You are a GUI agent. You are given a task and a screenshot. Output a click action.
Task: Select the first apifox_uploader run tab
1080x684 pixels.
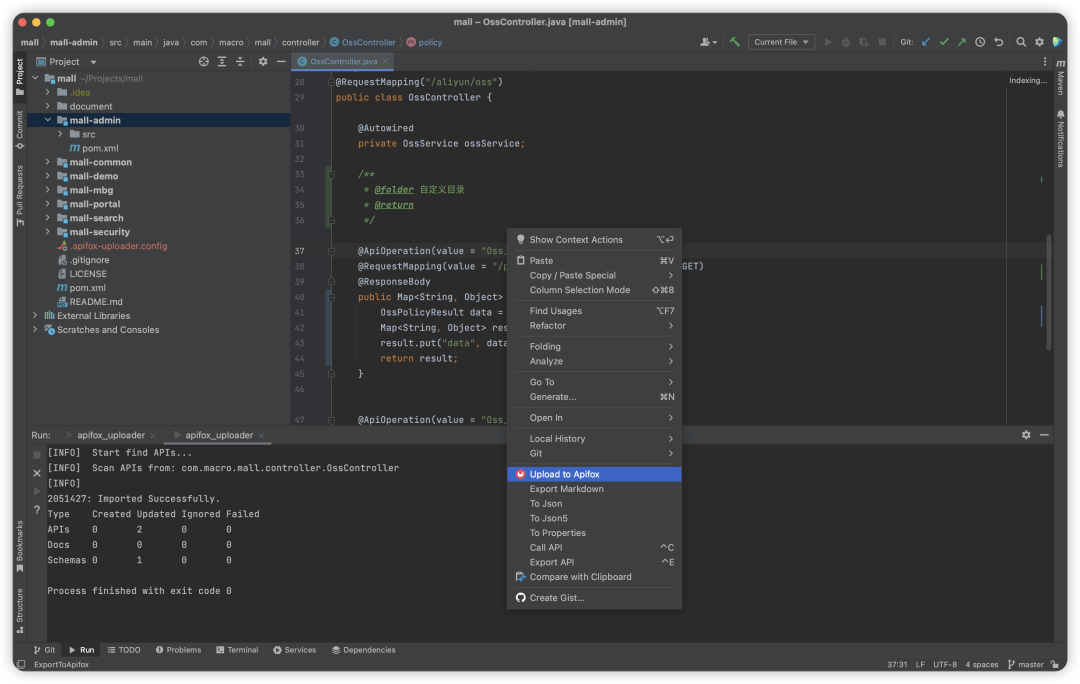tap(110, 435)
